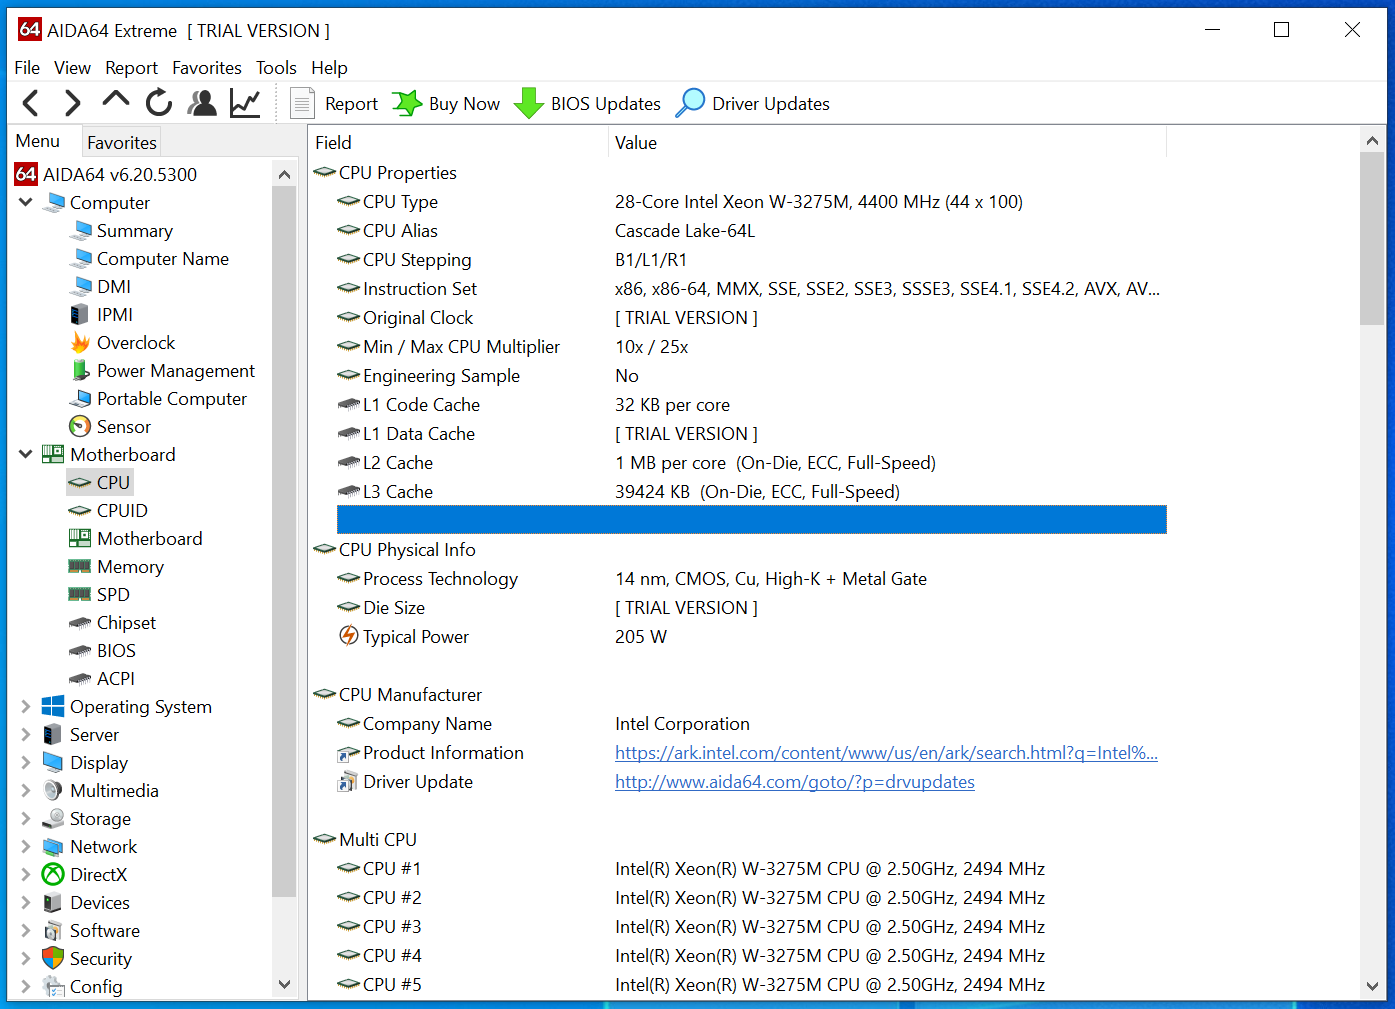The height and width of the screenshot is (1009, 1395).
Task: Expand the Operating System node
Action: pos(26,706)
